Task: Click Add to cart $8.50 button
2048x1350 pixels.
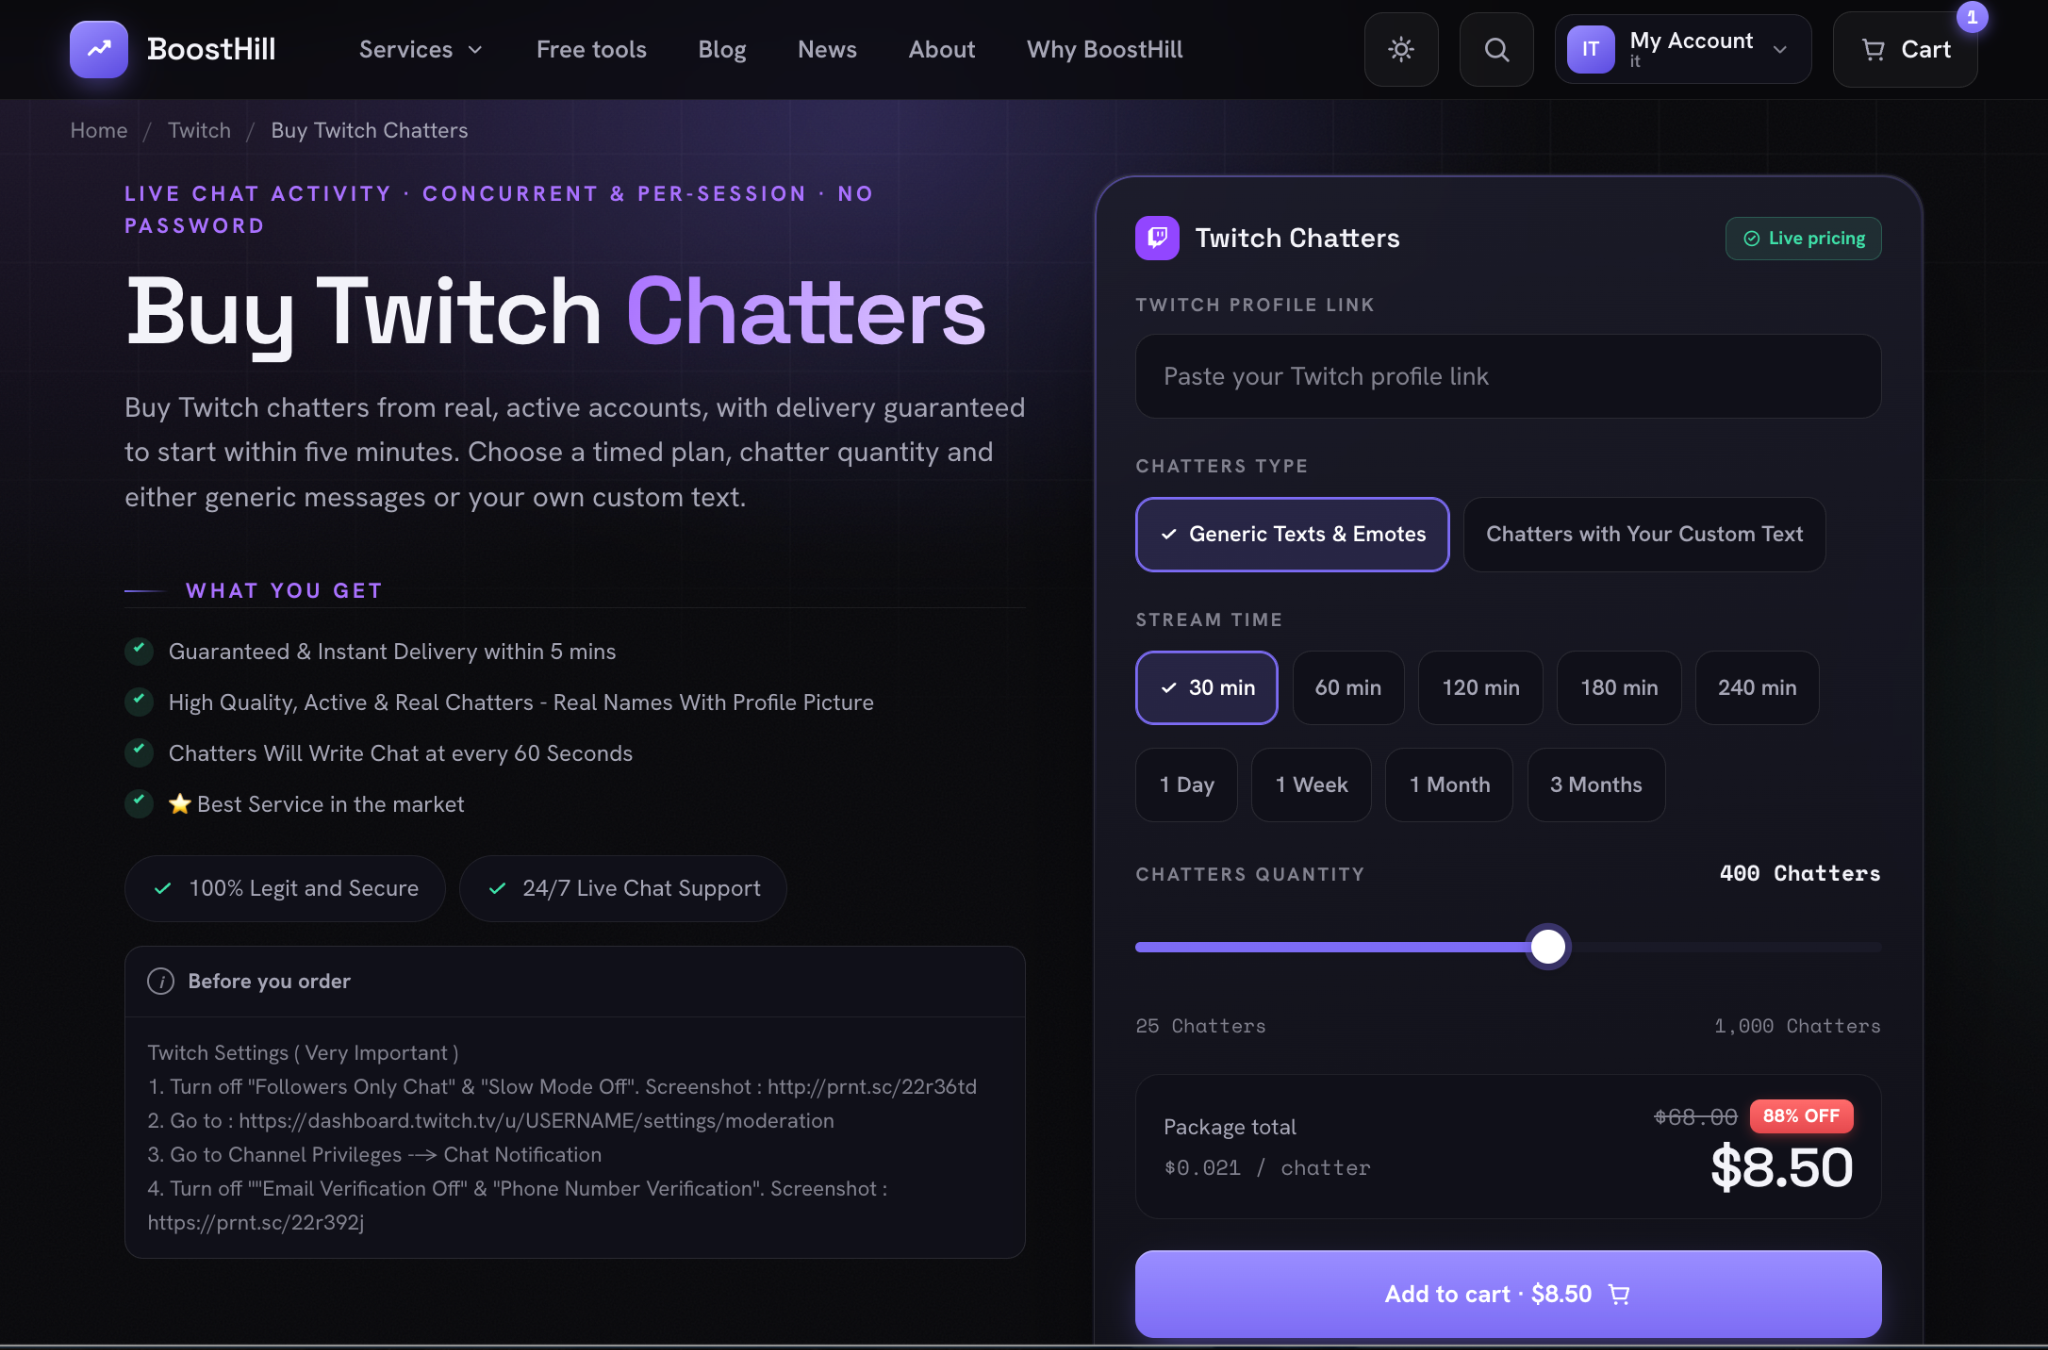Action: [1508, 1294]
